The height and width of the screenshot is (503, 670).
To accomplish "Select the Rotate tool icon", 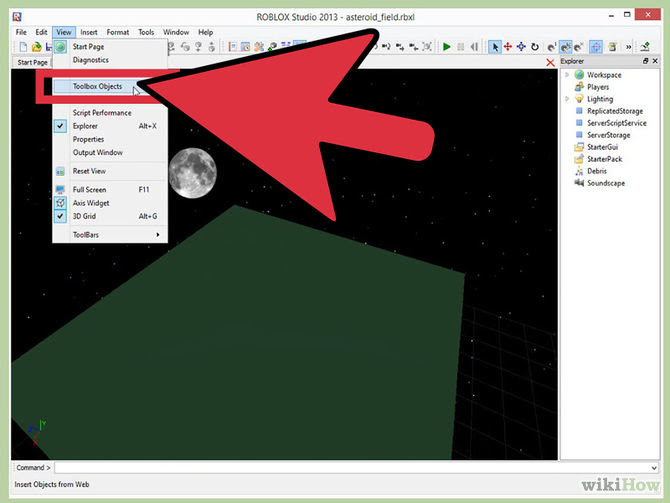I will coord(535,47).
